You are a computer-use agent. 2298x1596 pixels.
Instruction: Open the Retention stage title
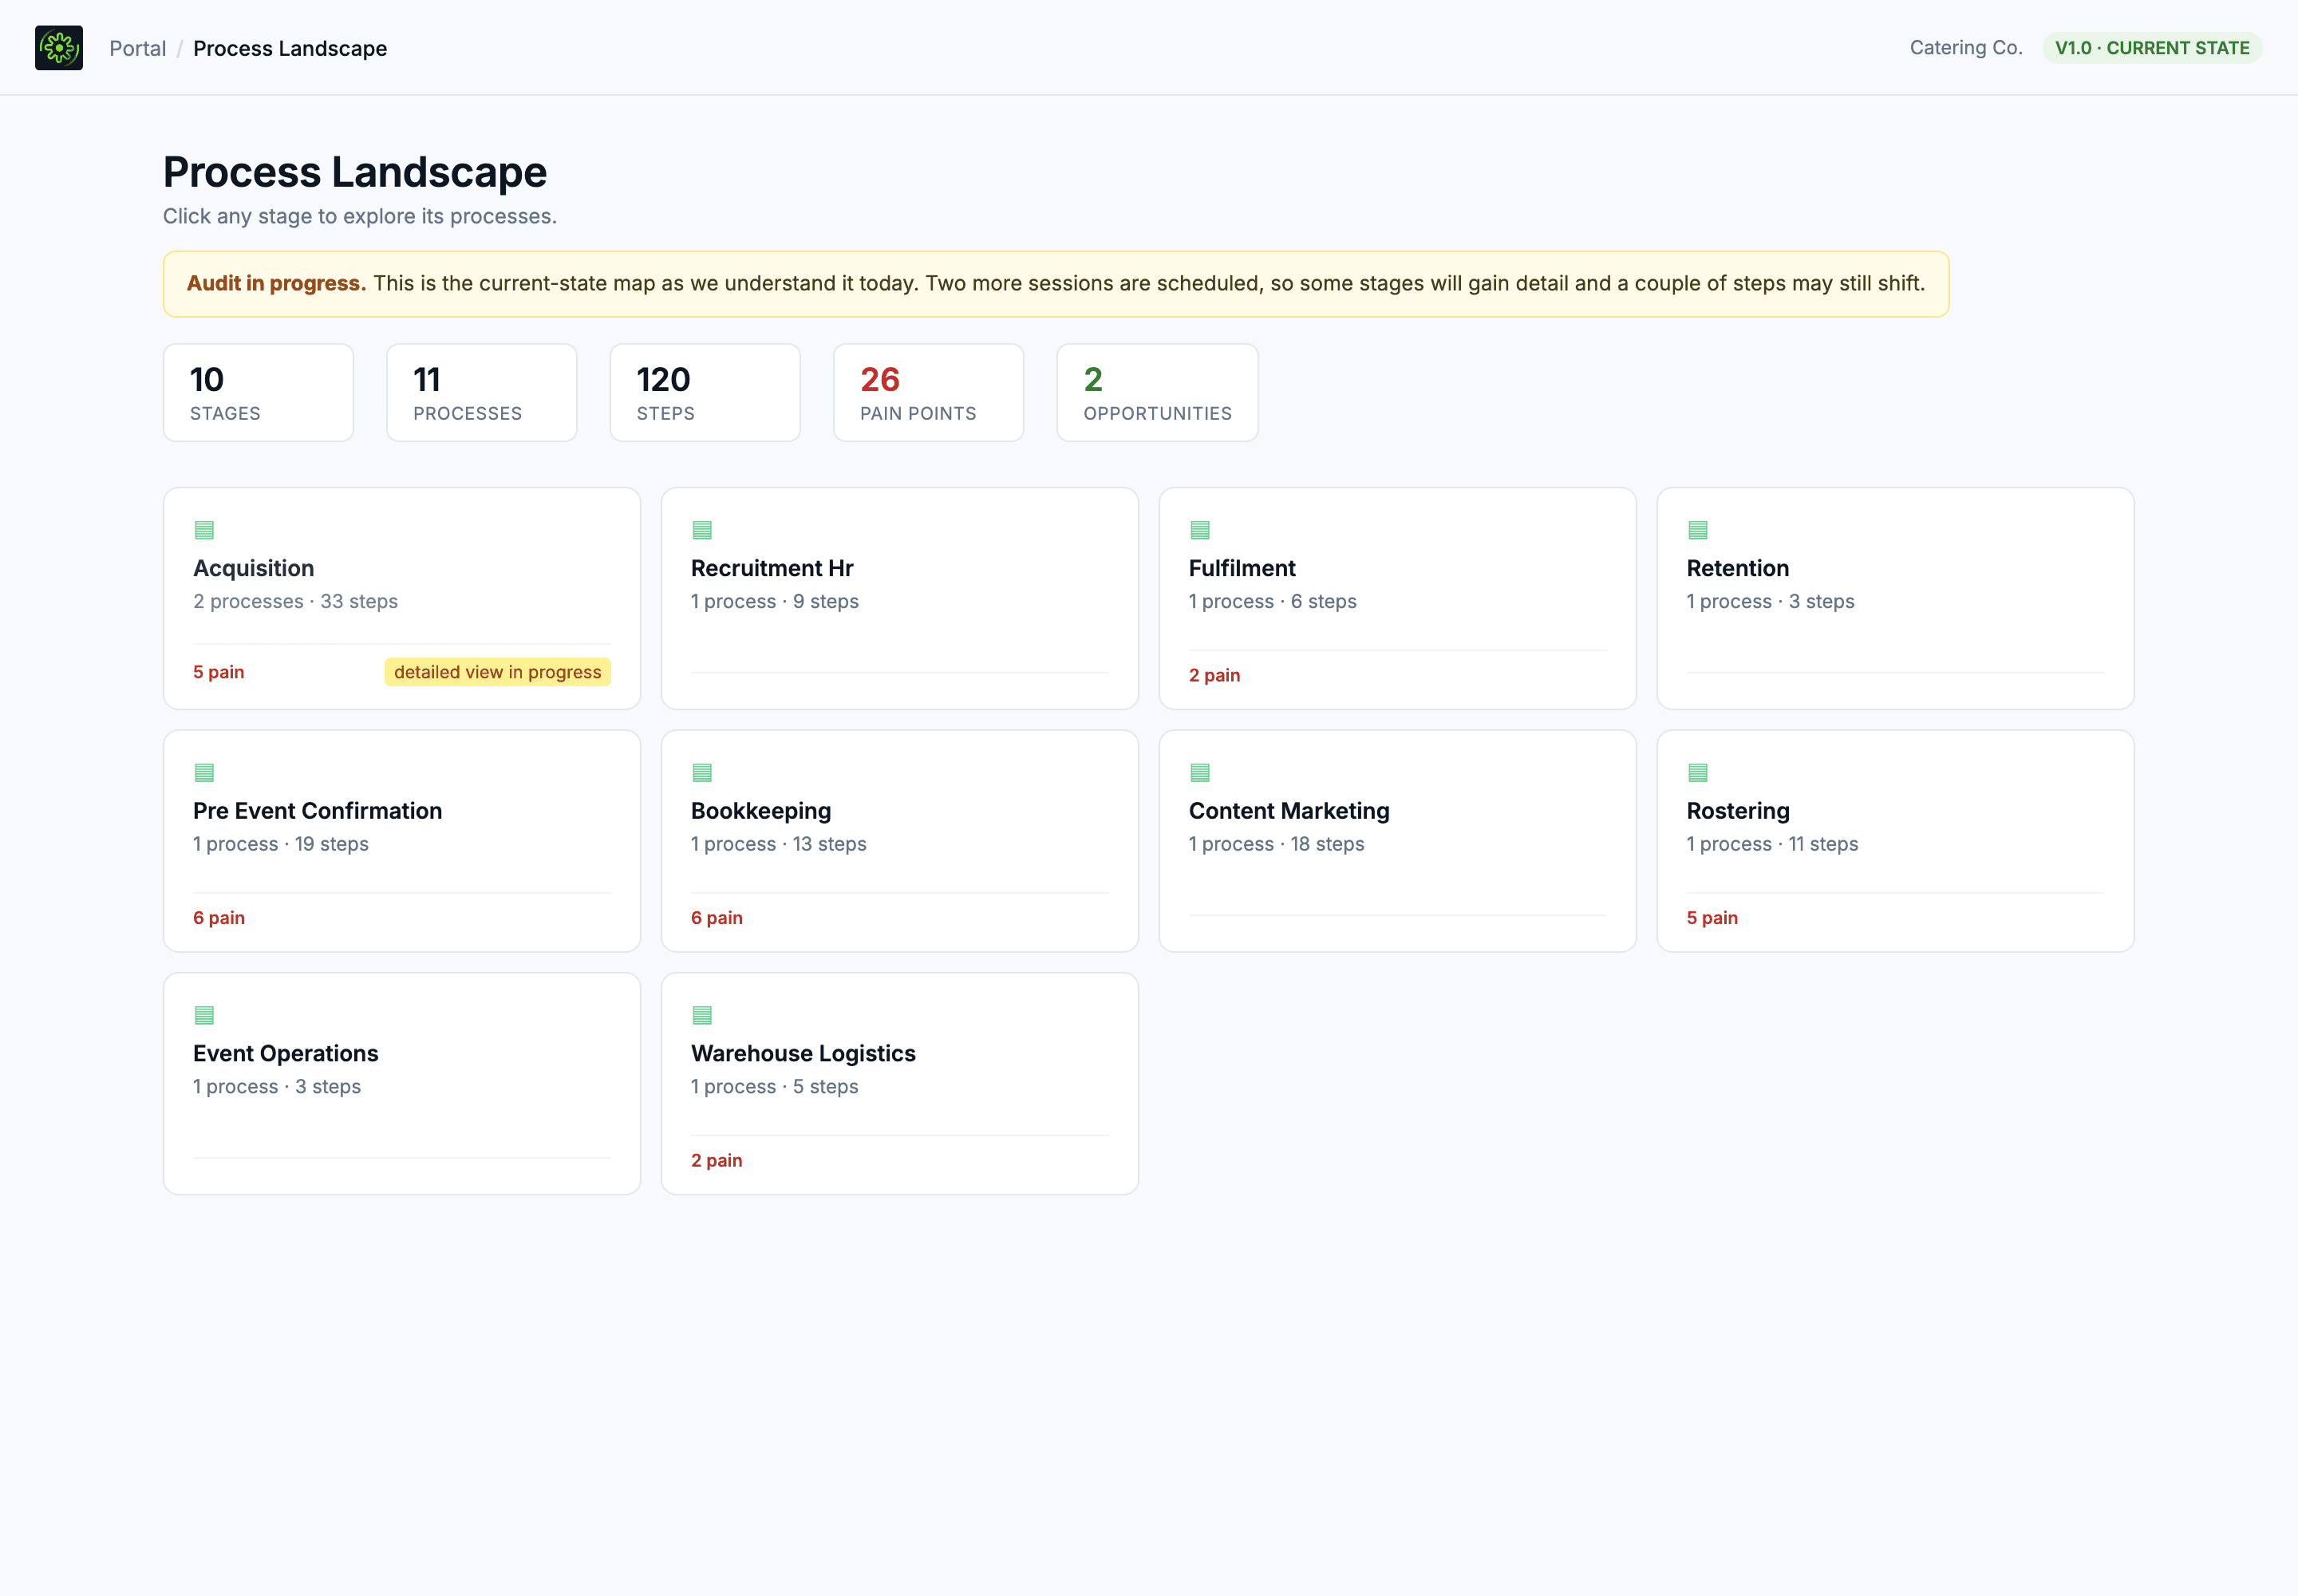coord(1738,568)
